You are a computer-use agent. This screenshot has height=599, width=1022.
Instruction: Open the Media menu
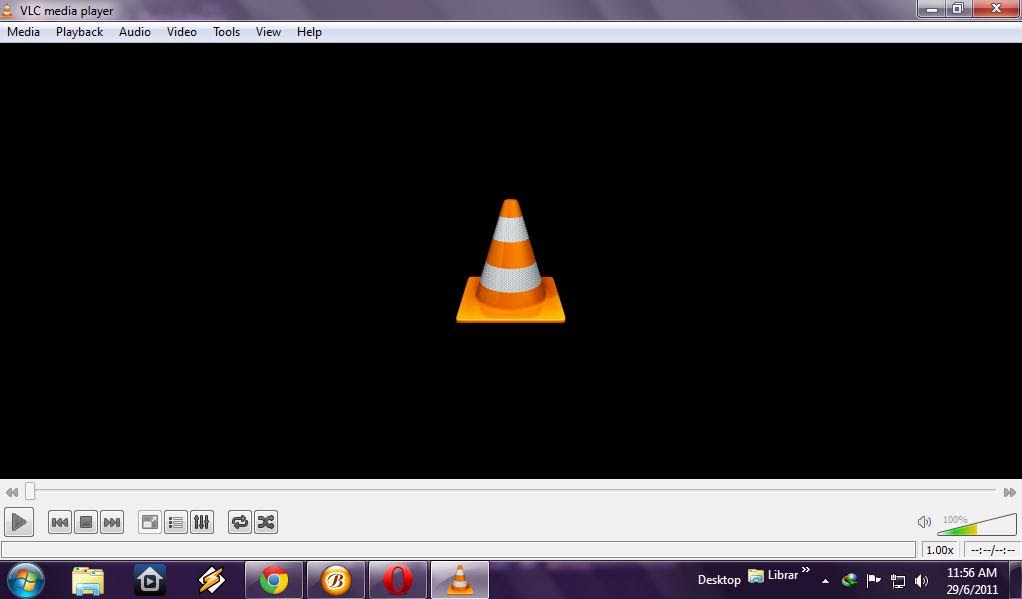[x=23, y=31]
